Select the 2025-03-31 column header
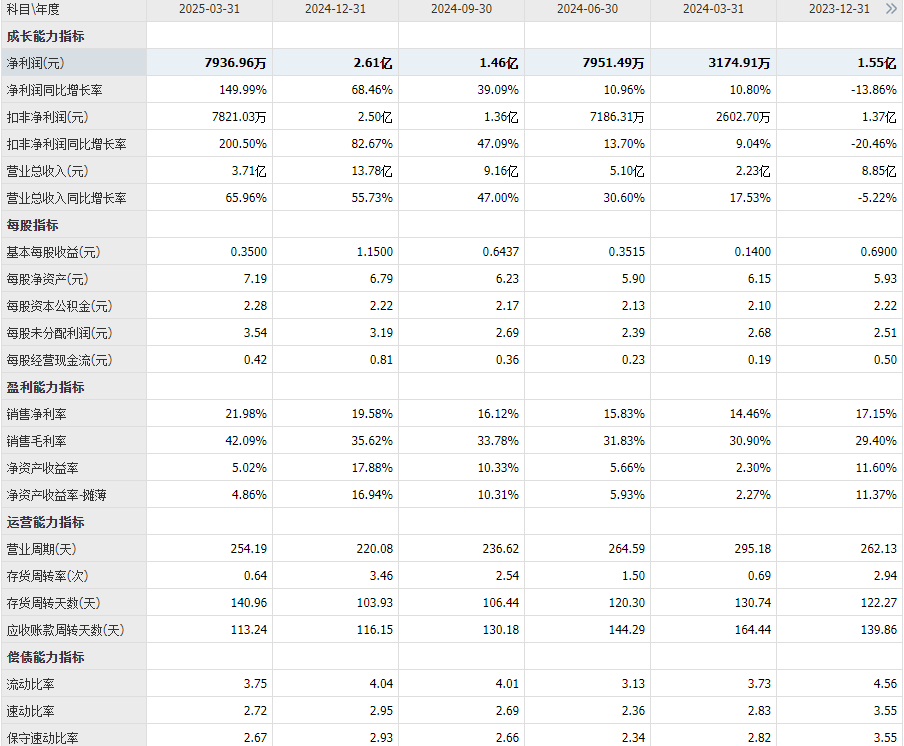Image resolution: width=904 pixels, height=746 pixels. coord(209,9)
